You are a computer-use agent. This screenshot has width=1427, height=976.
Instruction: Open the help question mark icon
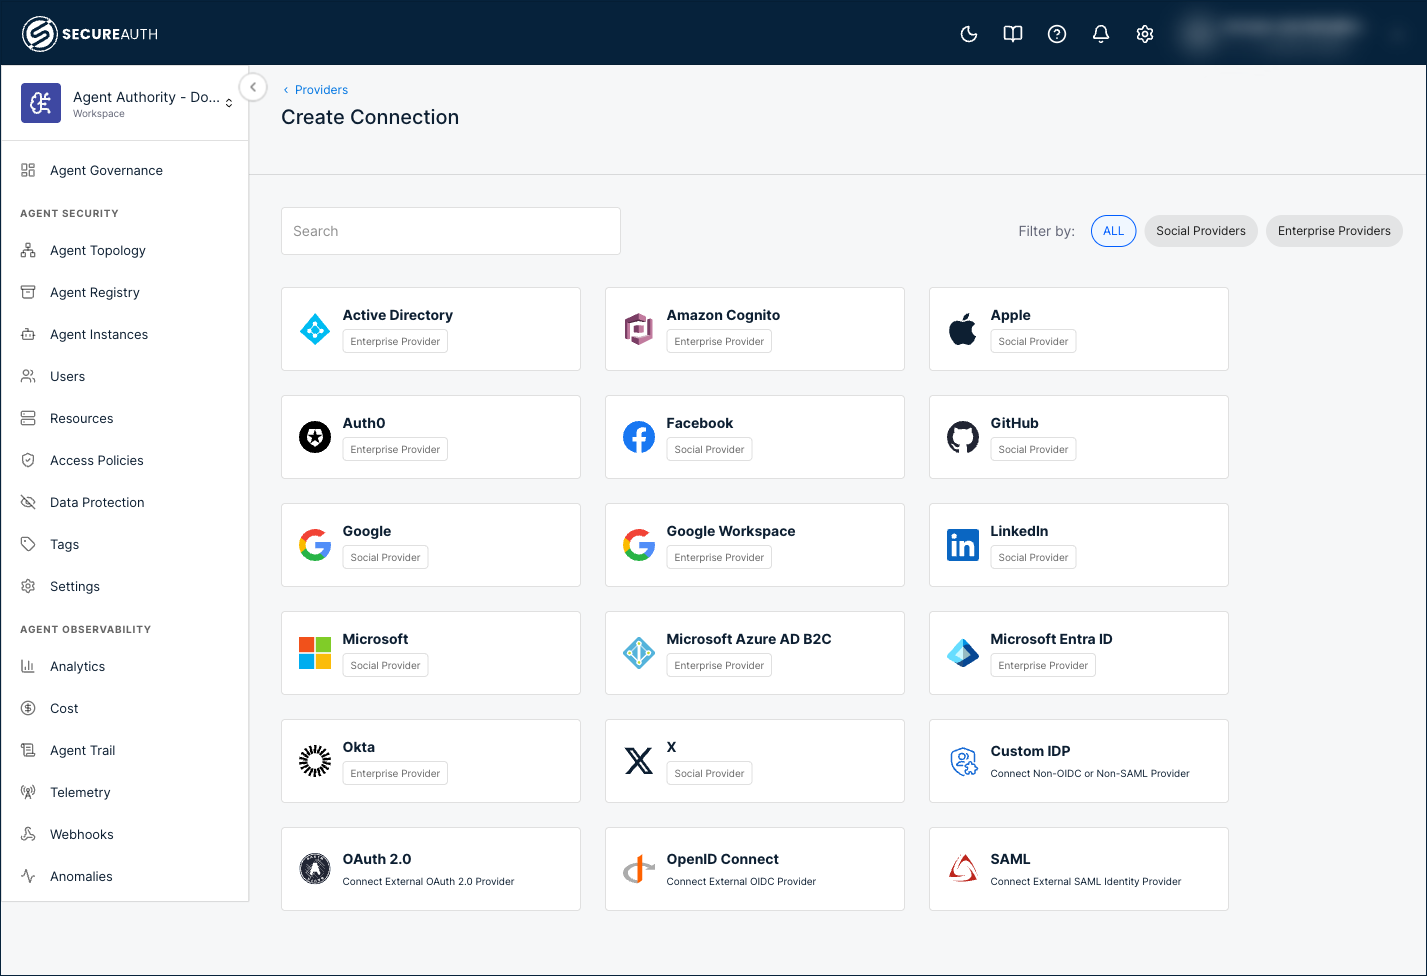tap(1056, 34)
